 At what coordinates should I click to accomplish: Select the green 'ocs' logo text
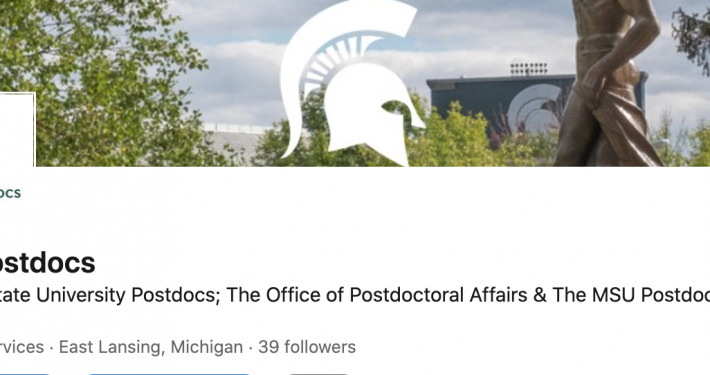click(10, 193)
